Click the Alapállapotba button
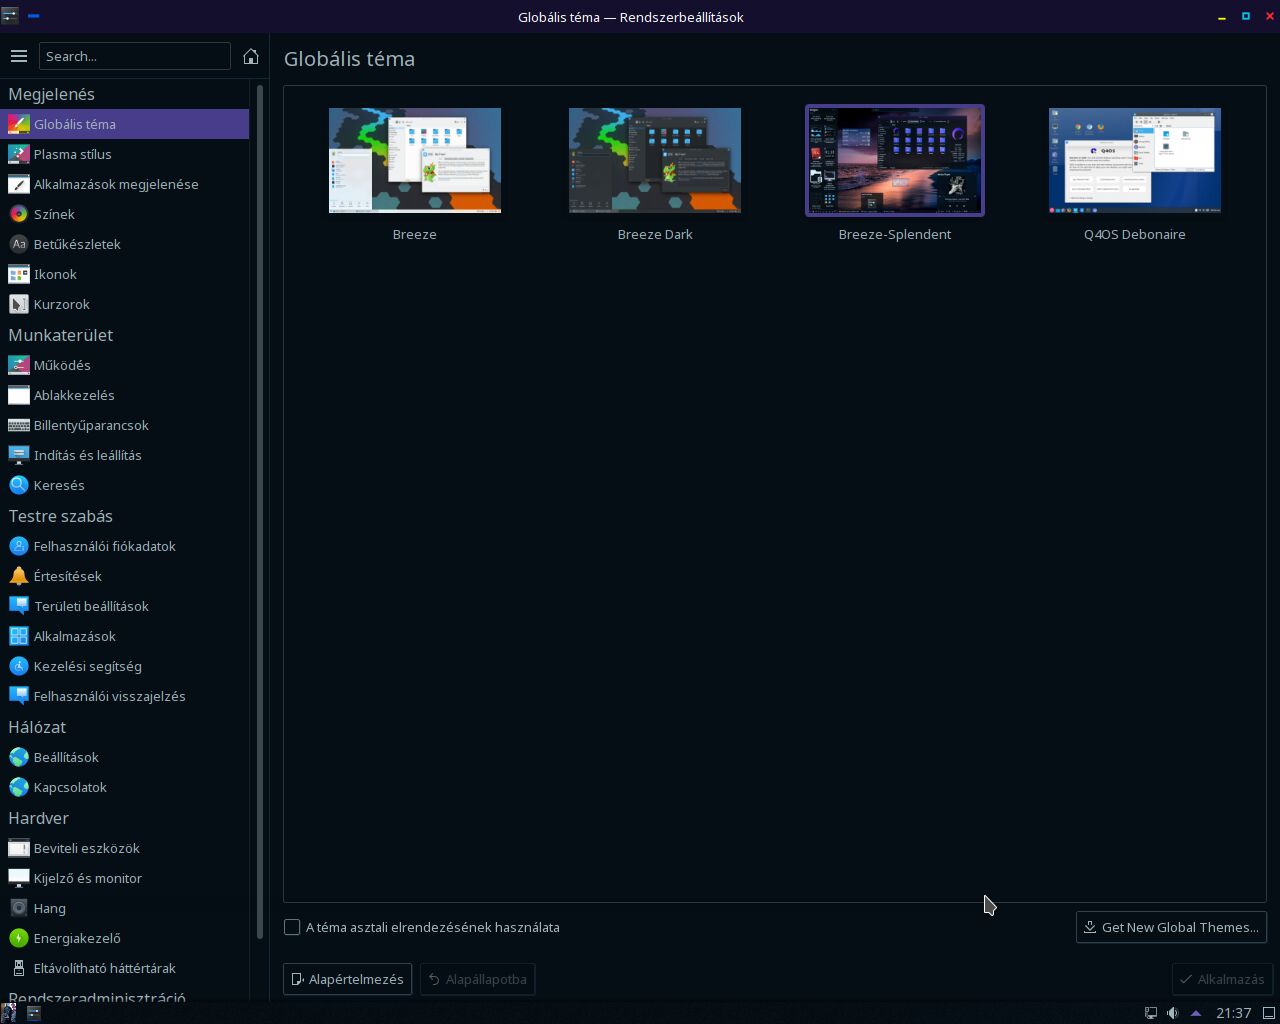1280x1024 pixels. click(478, 979)
